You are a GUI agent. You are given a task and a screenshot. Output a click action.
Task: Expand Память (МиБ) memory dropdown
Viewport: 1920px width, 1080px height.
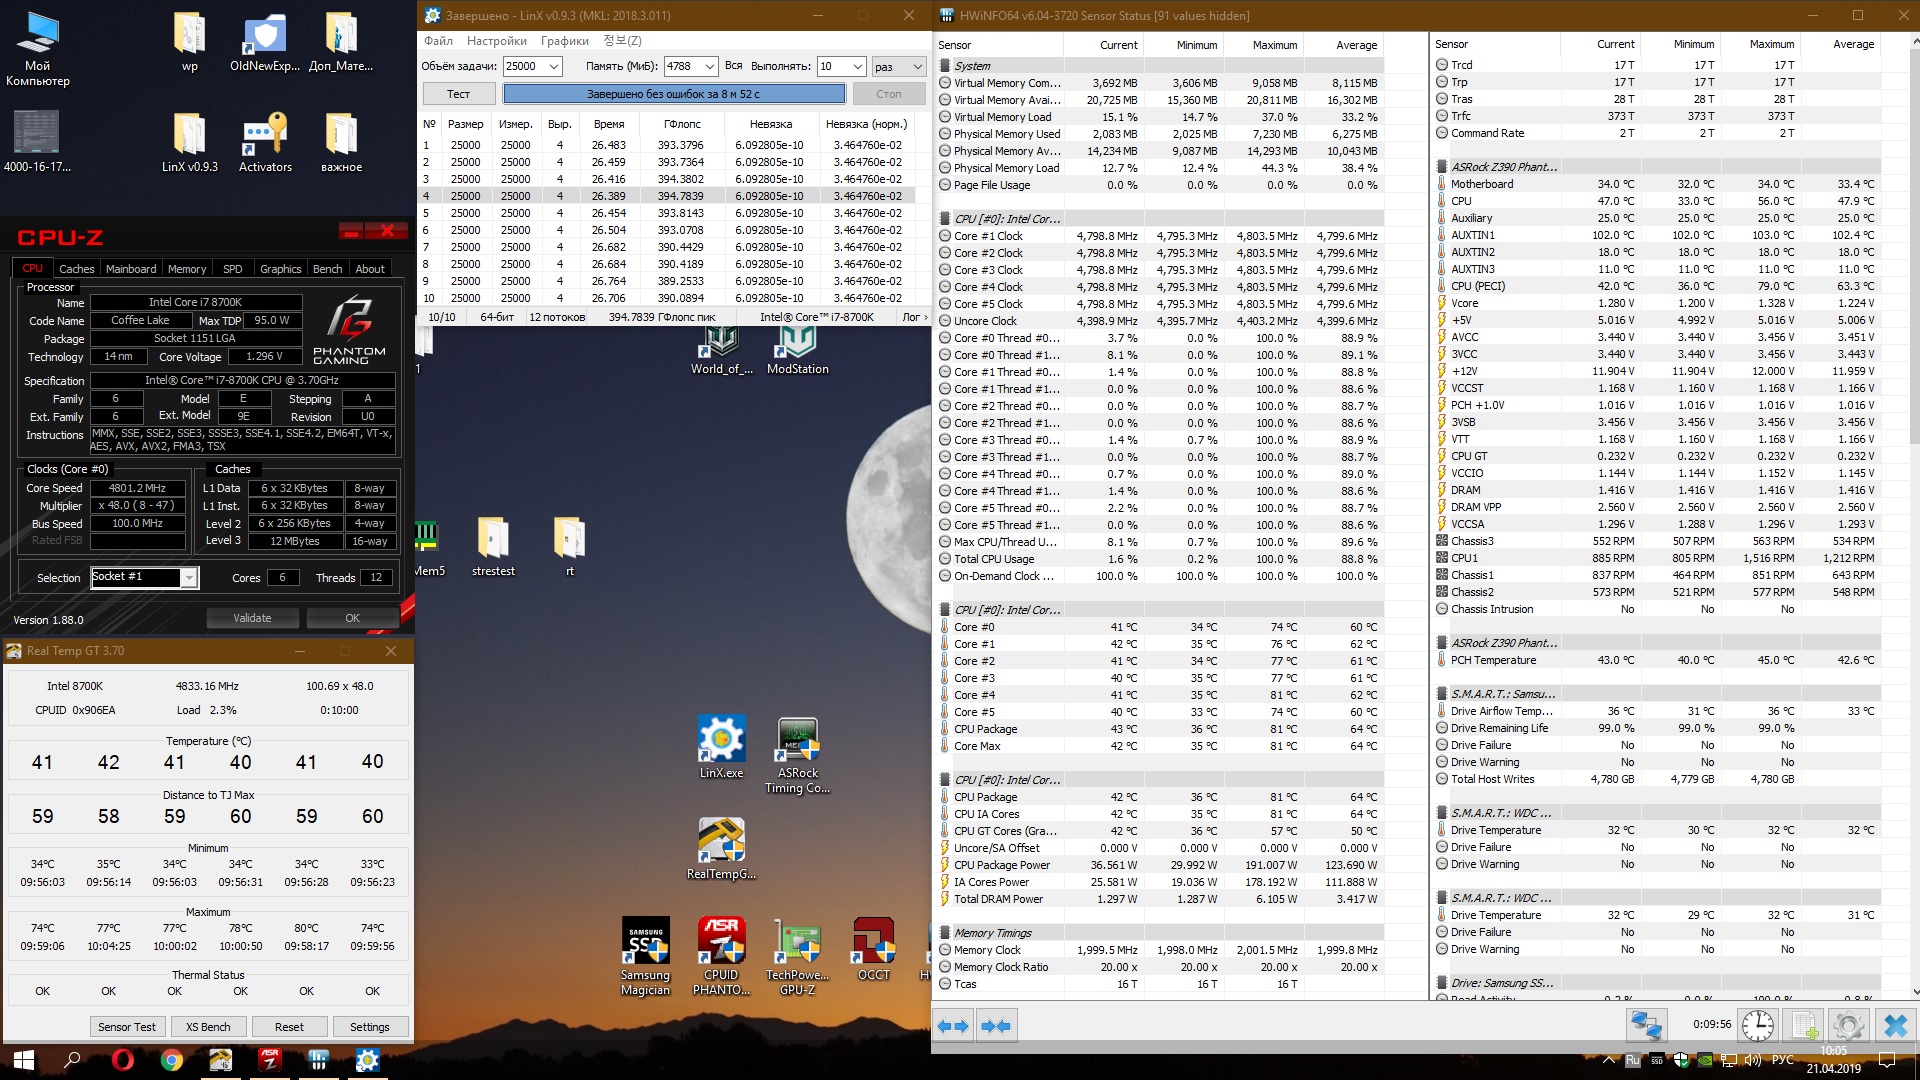(709, 66)
